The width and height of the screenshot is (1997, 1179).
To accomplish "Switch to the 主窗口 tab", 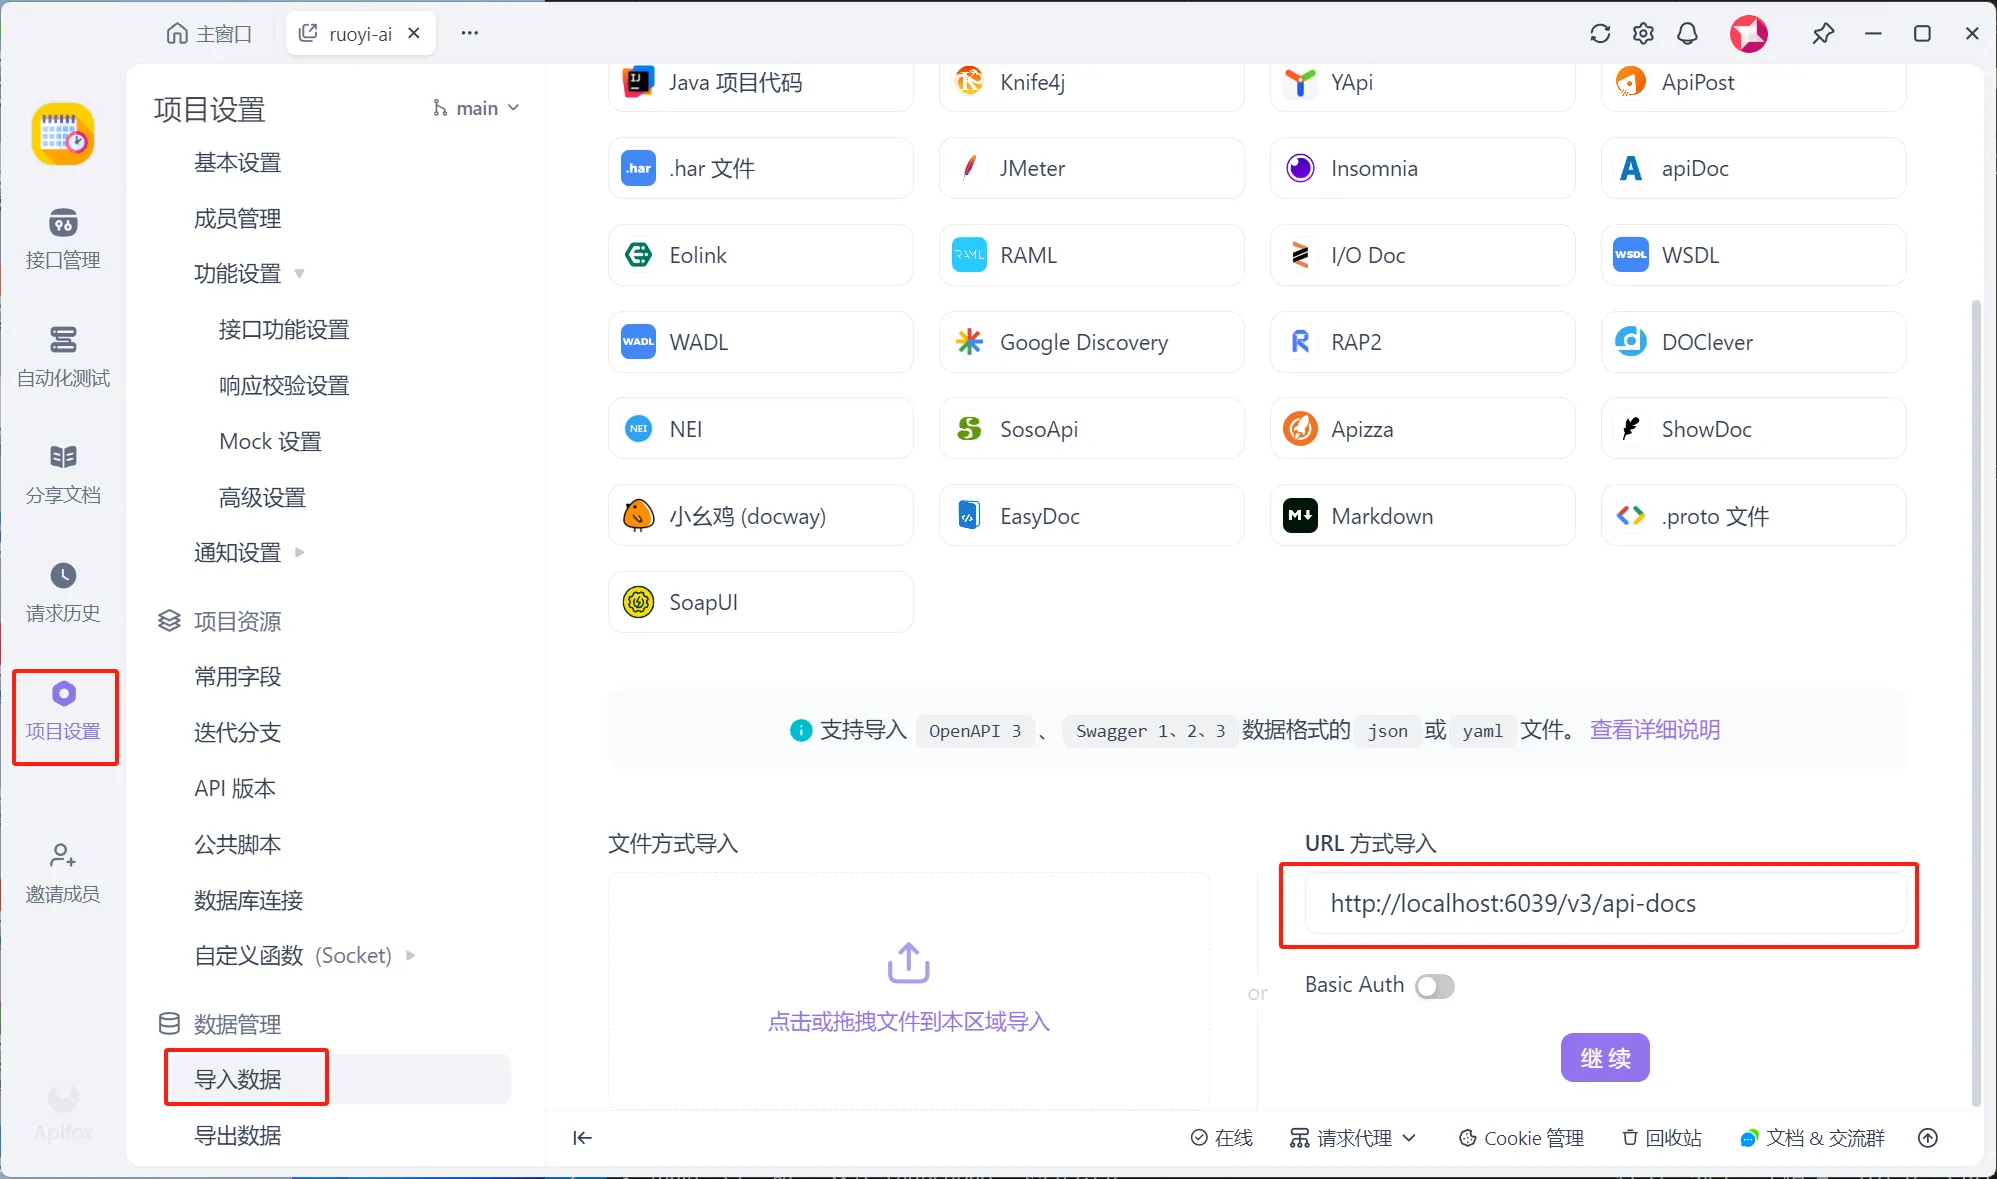I will point(209,34).
